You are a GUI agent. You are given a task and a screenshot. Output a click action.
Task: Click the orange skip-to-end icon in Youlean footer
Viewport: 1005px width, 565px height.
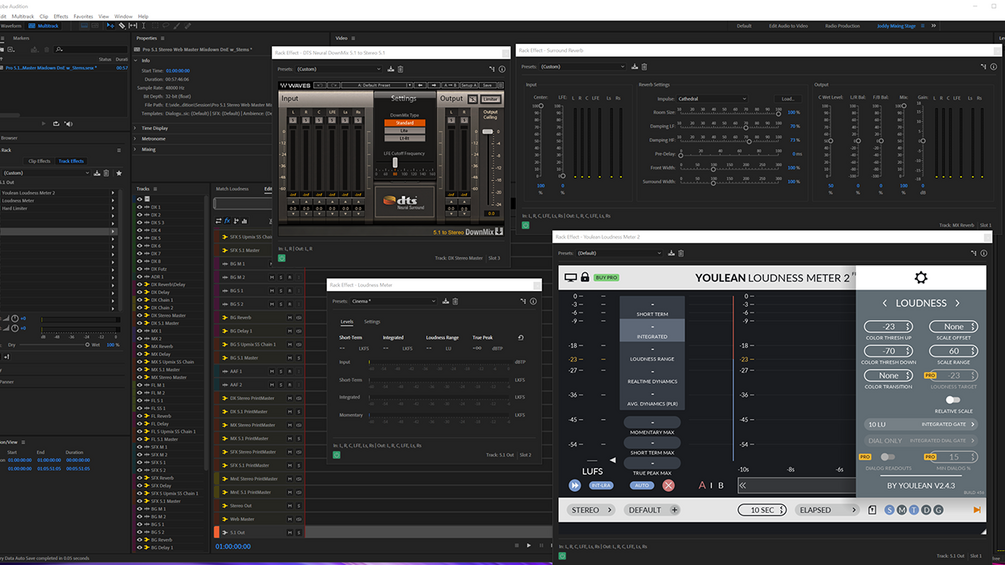click(977, 510)
